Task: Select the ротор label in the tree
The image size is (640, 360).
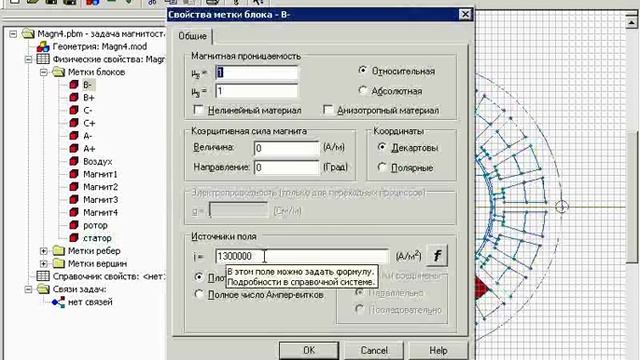Action: pos(95,225)
